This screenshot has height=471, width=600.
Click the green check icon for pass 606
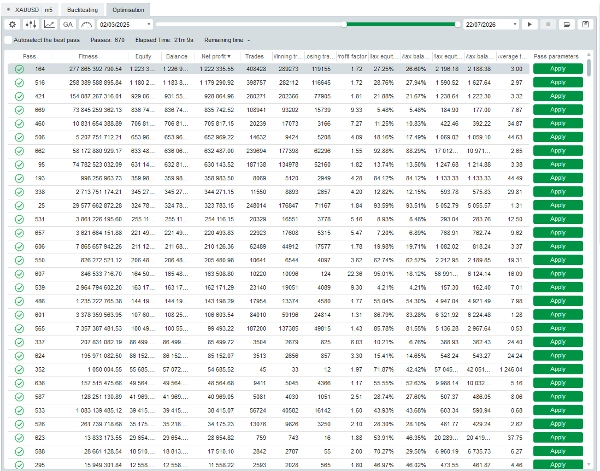click(19, 246)
